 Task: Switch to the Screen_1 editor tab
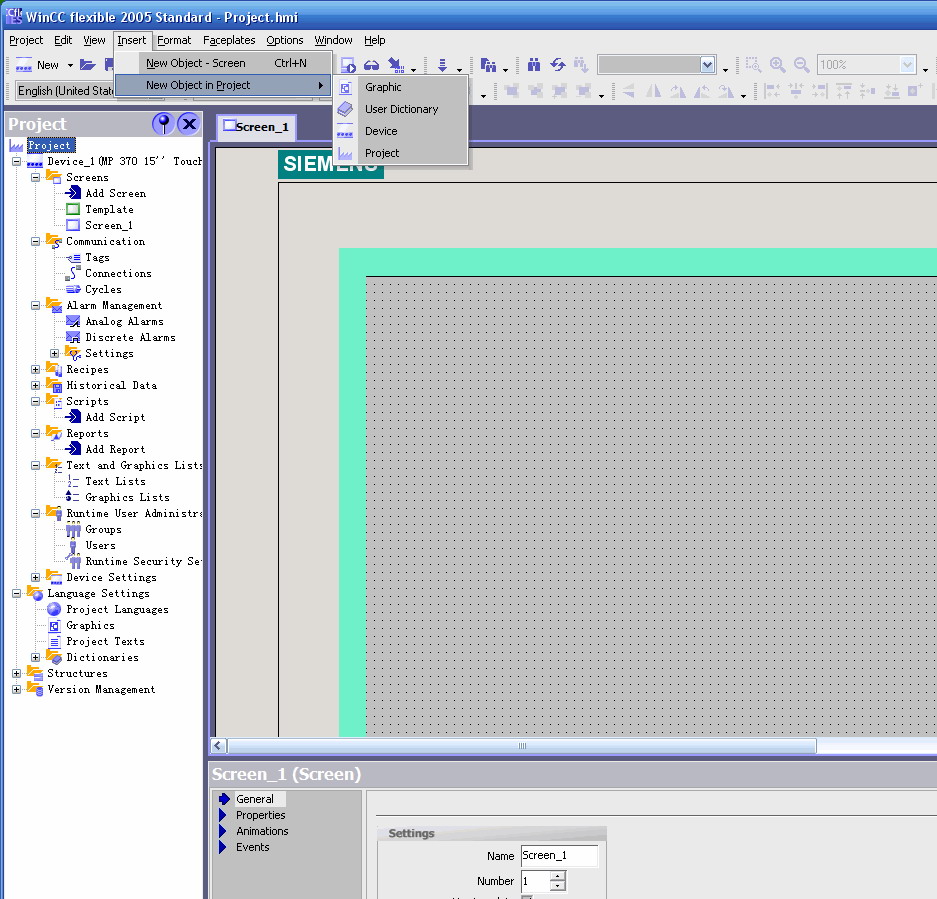click(x=256, y=127)
